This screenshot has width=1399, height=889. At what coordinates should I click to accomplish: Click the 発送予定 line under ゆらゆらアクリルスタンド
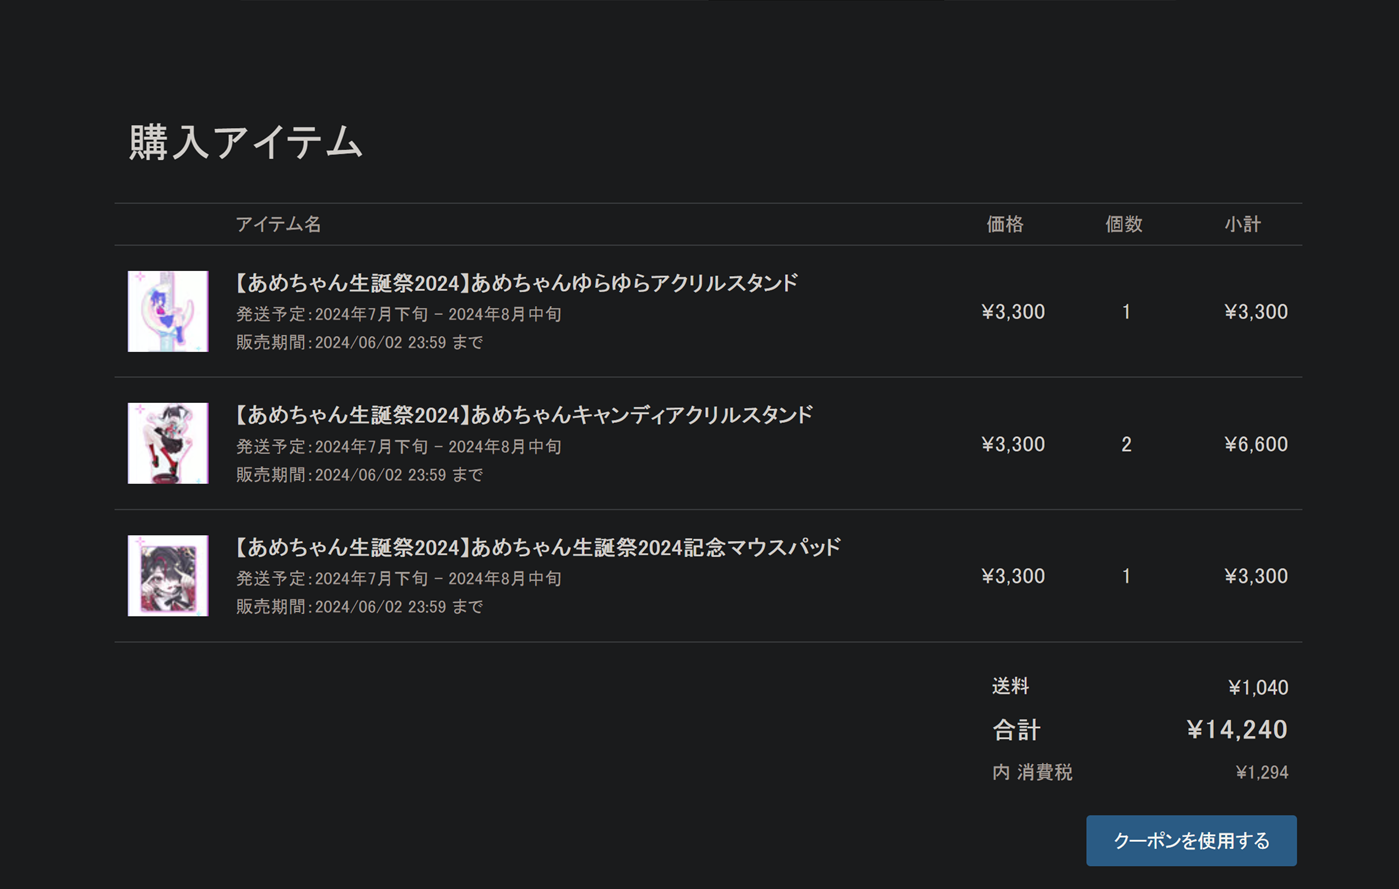coord(398,314)
